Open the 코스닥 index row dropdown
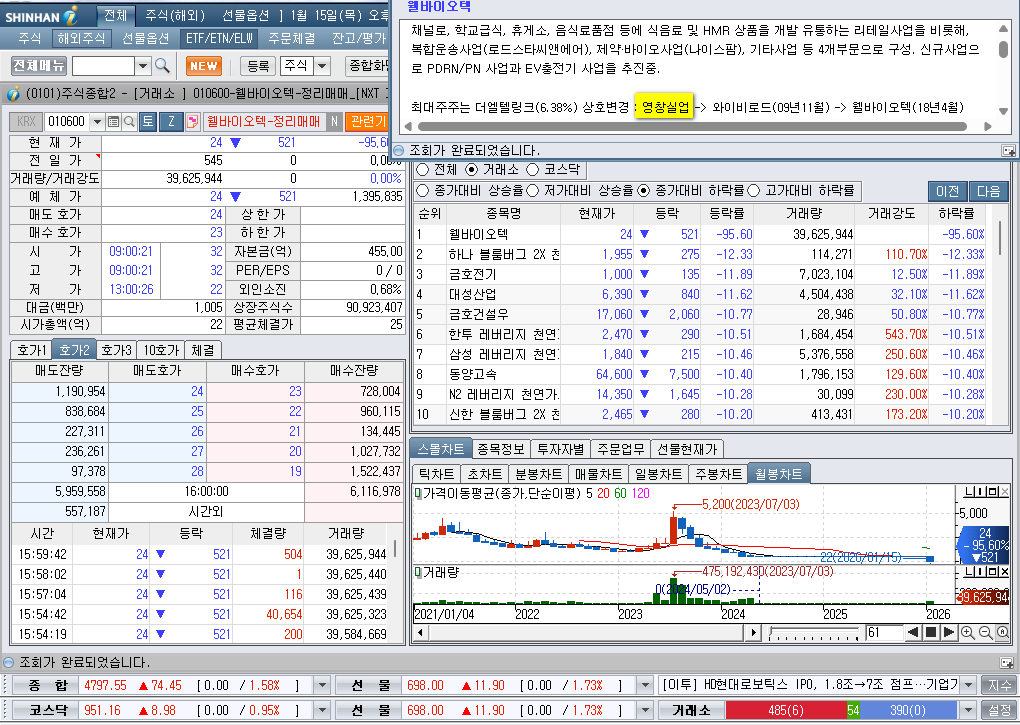 coord(321,710)
